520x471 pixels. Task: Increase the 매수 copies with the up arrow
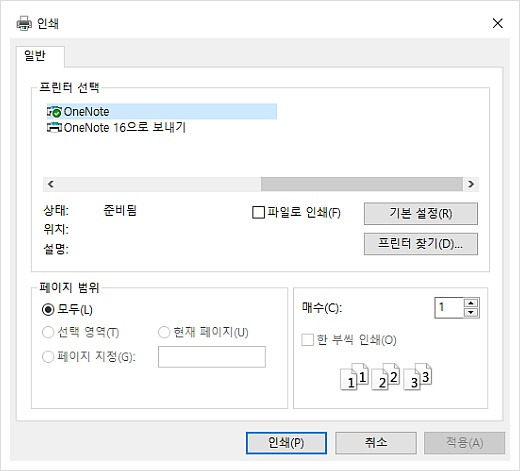click(471, 303)
